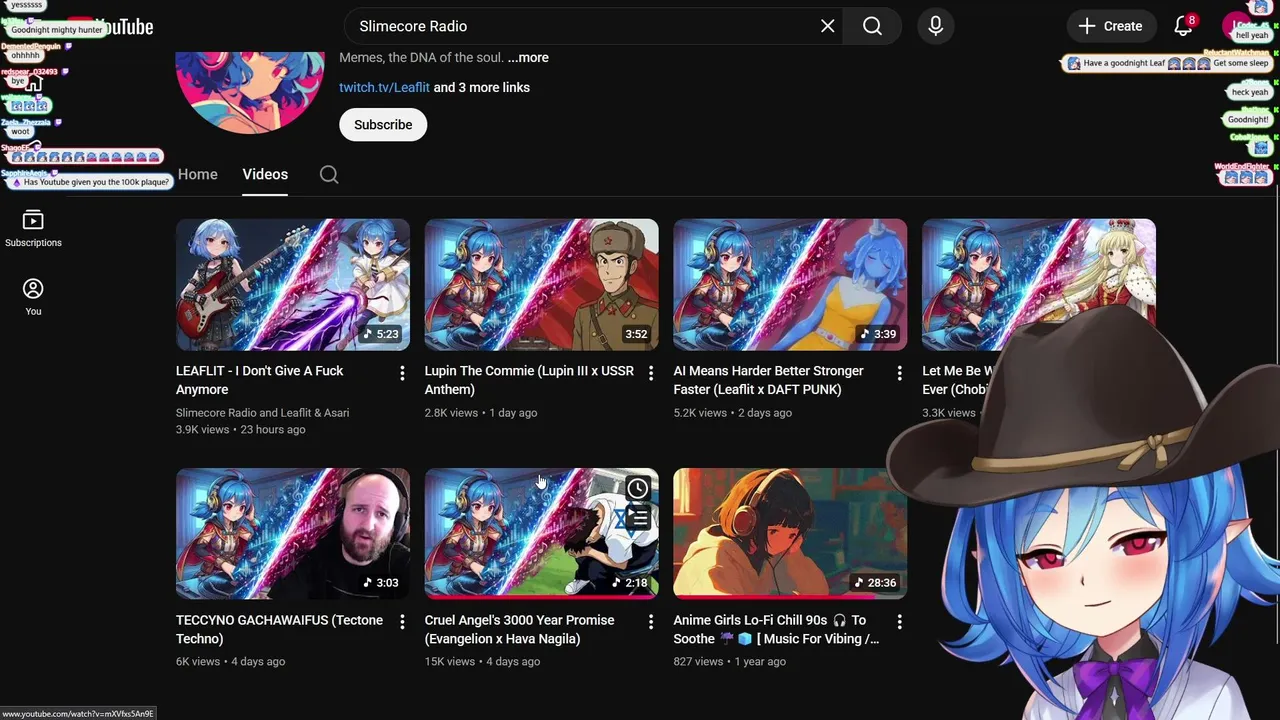Open options menu for LEAFLIT I Don't Give video
This screenshot has width=1280, height=720.
[402, 373]
